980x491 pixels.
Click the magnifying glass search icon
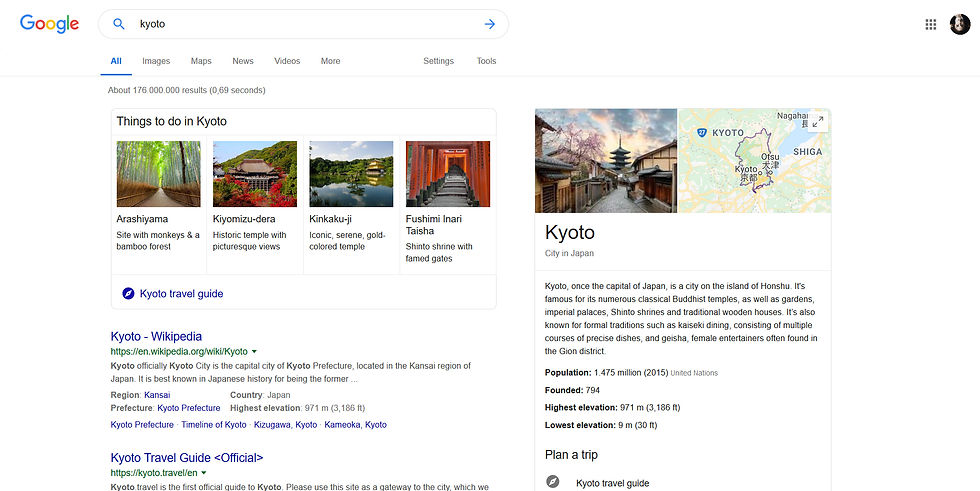pos(118,24)
